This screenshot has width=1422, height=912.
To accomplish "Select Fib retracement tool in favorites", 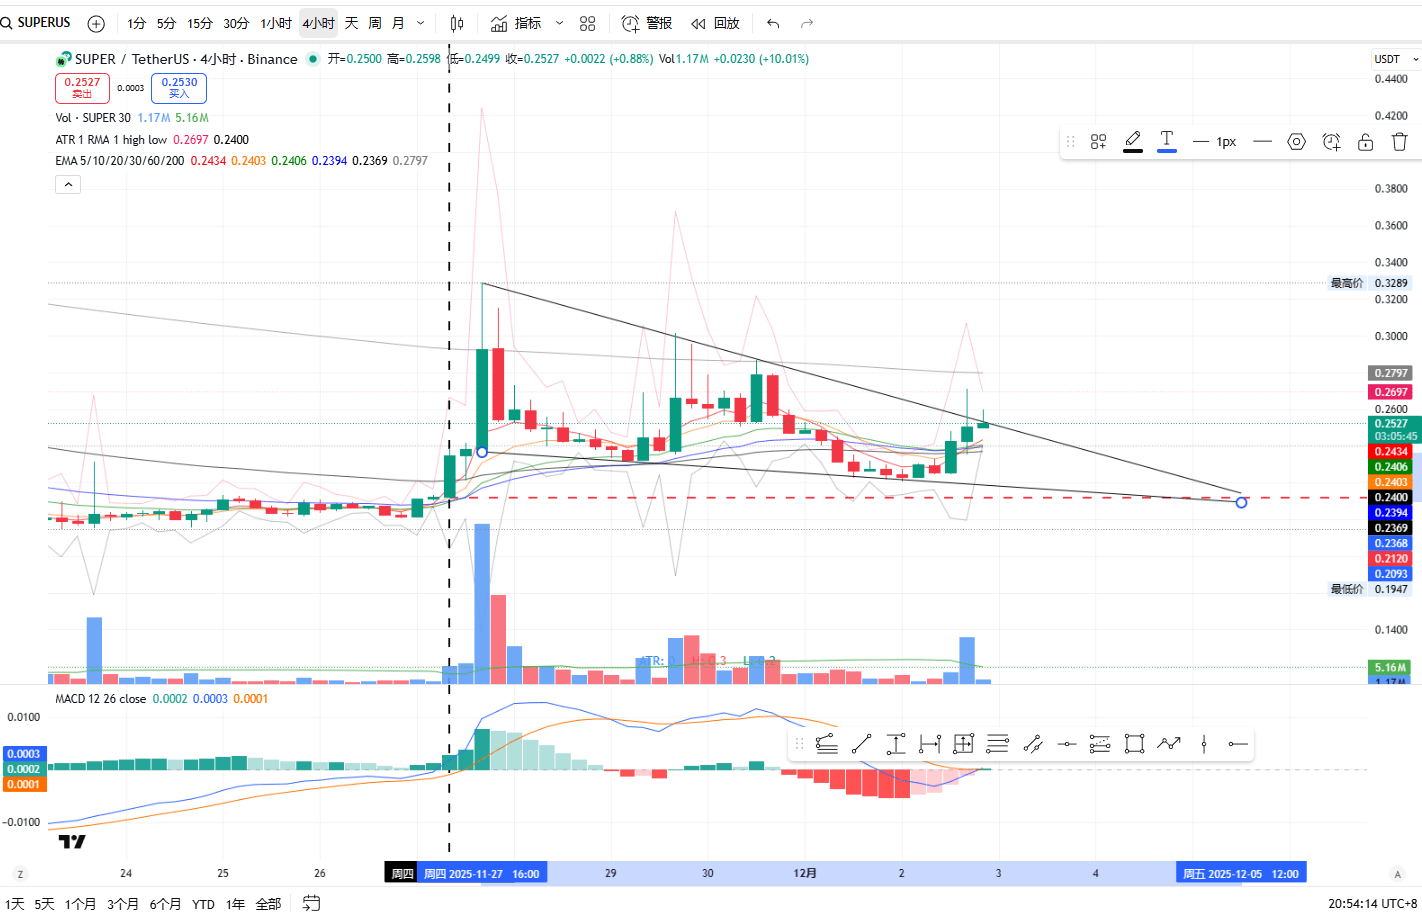I will [1100, 743].
